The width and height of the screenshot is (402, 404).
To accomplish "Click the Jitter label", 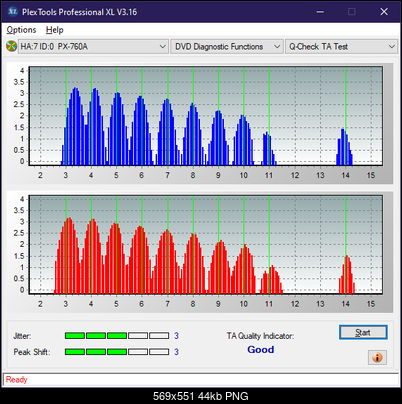I will tap(22, 336).
